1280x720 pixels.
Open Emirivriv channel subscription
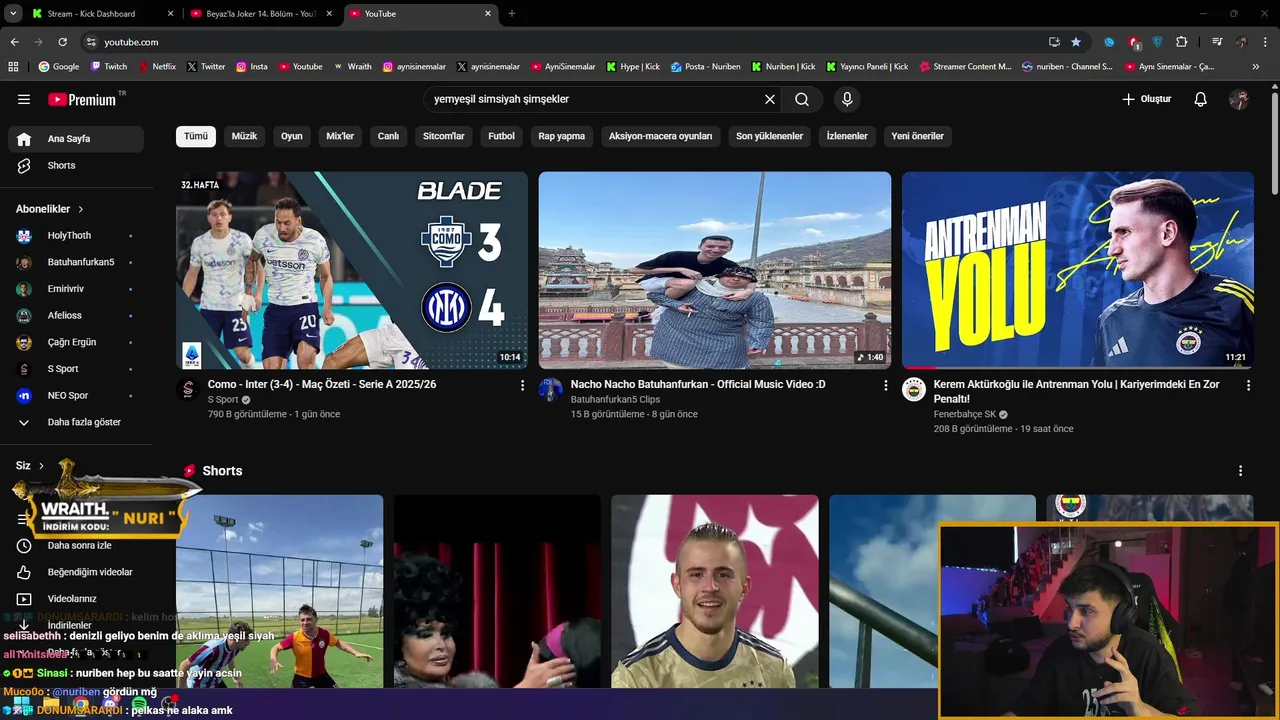point(76,289)
